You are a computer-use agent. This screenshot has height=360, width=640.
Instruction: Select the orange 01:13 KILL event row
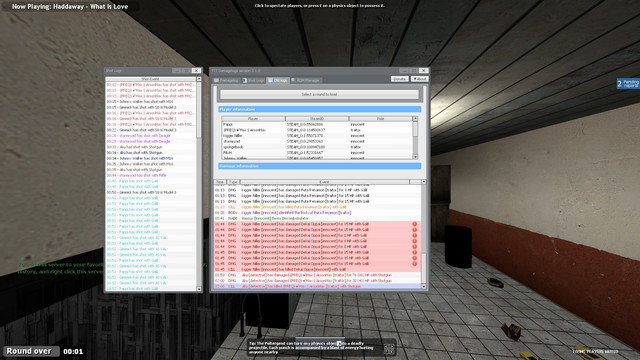318,207
